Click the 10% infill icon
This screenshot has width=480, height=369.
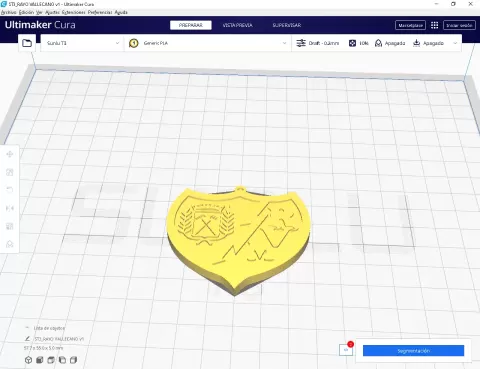352,43
